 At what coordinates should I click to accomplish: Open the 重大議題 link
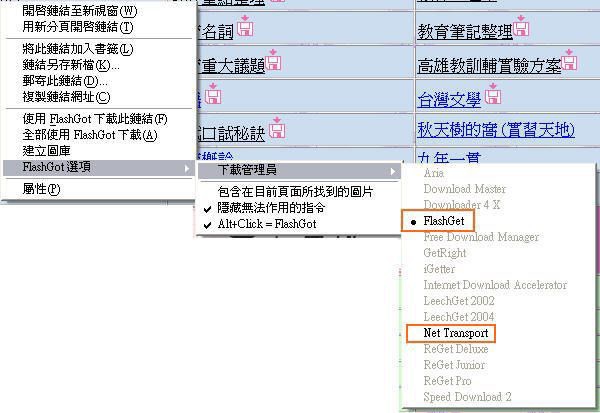[231, 66]
